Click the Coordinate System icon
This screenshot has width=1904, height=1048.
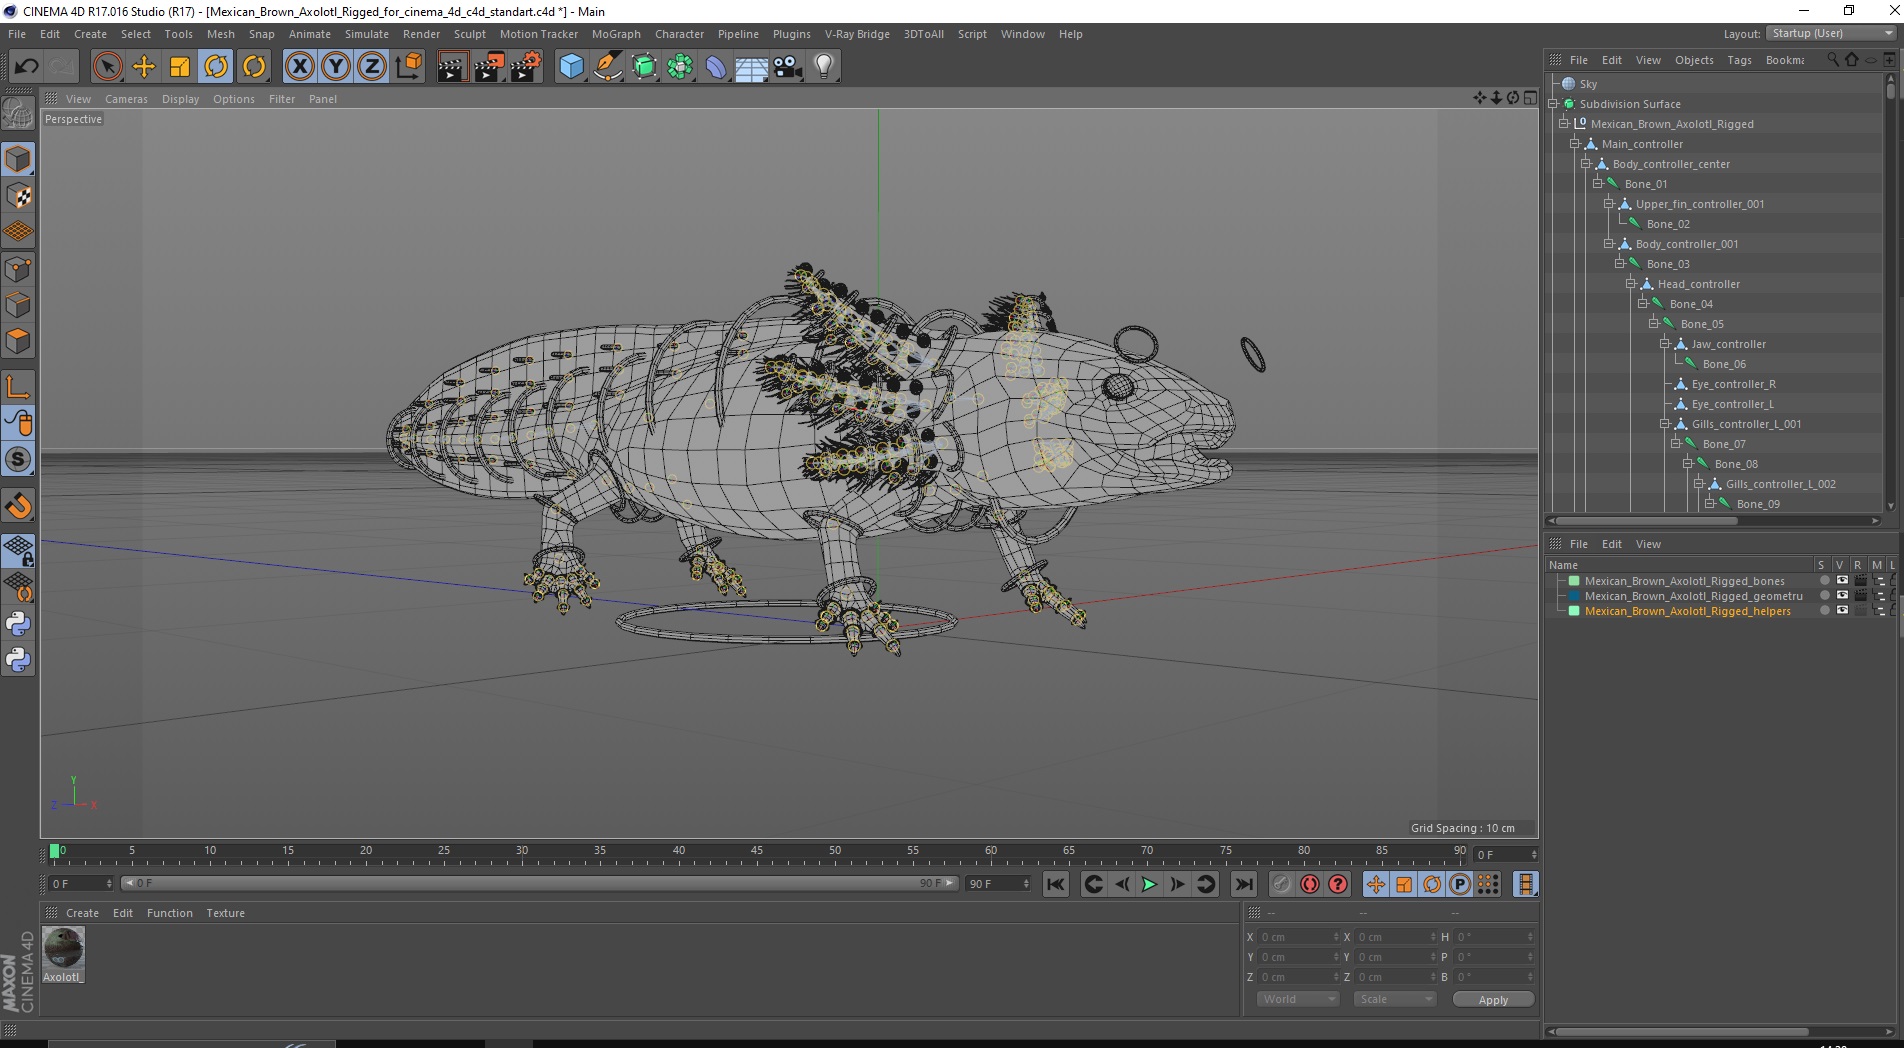pos(408,67)
